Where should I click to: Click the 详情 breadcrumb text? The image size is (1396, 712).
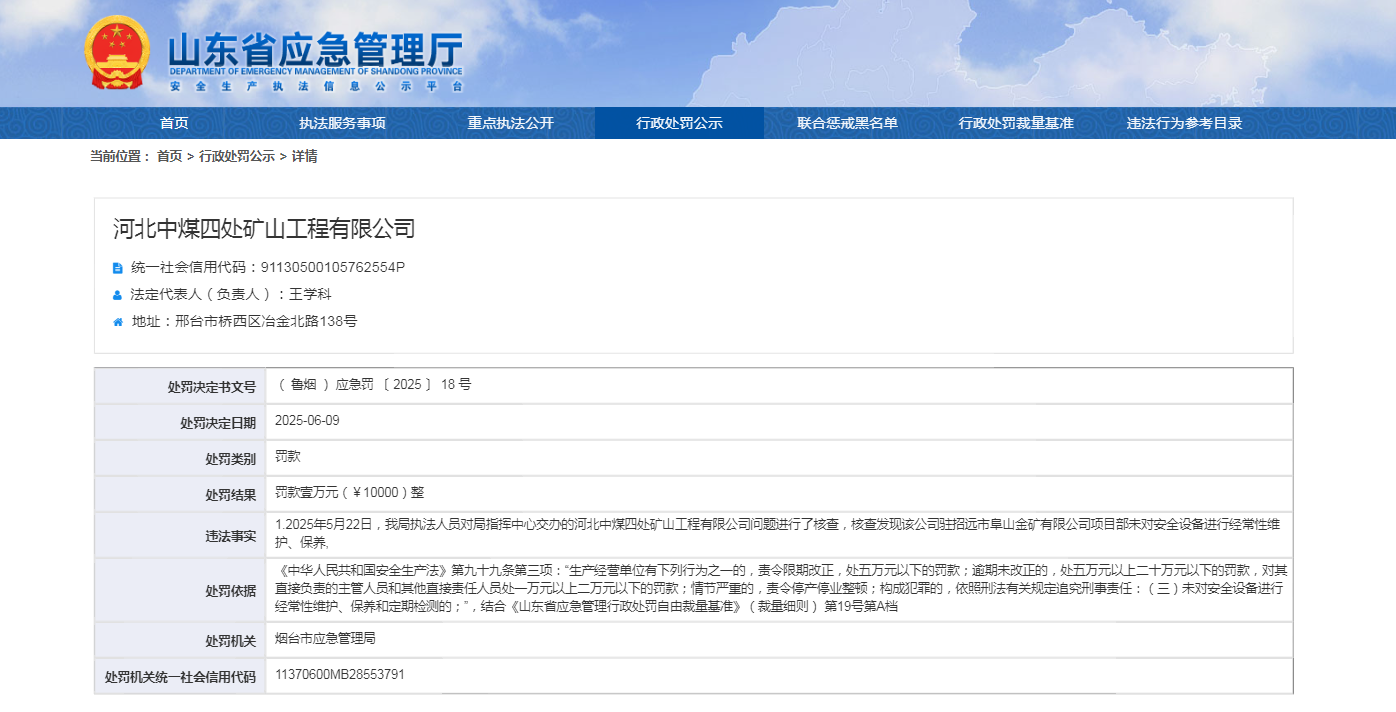305,156
